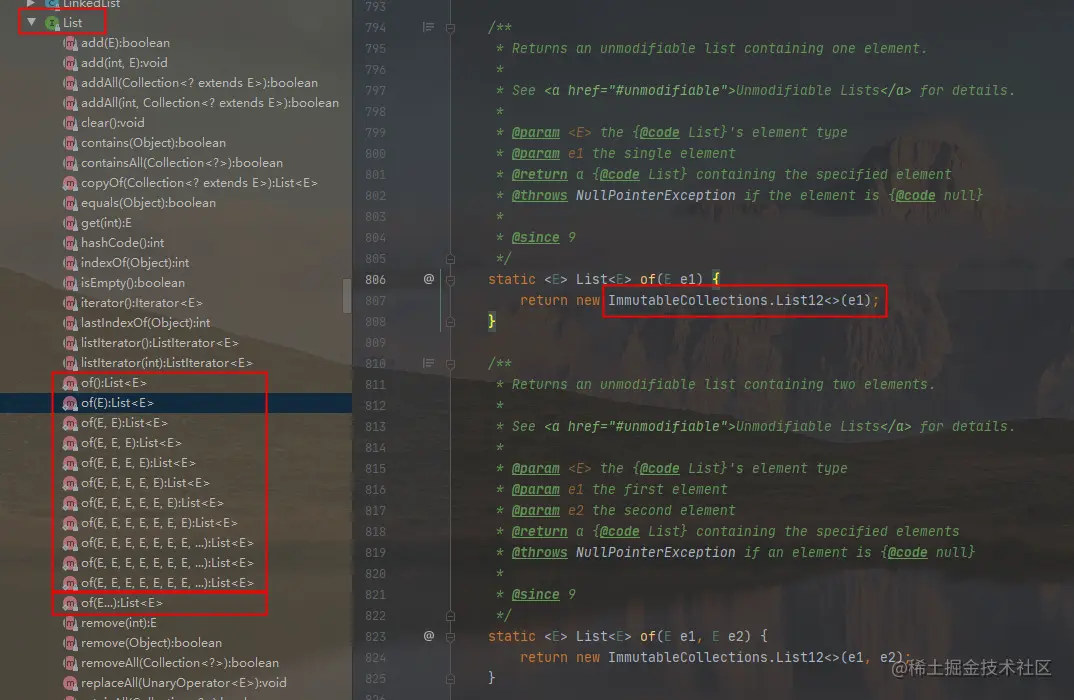The width and height of the screenshot is (1074, 700).
Task: Fold the of(E e1) method at line 806
Action: pos(450,279)
